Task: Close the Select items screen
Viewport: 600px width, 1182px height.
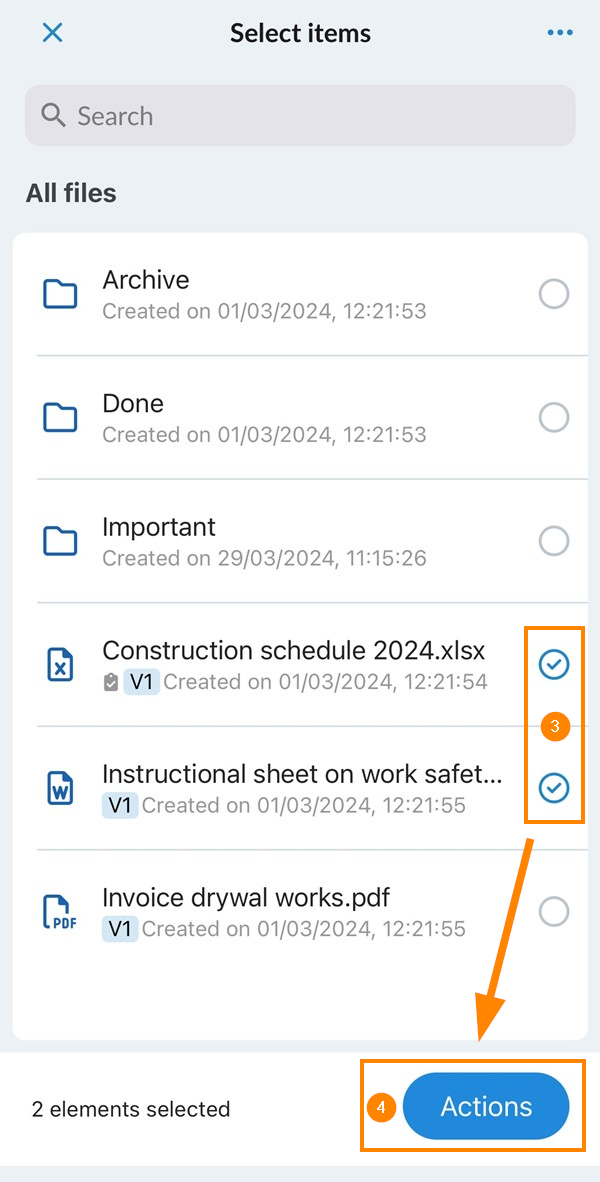Action: coord(52,33)
